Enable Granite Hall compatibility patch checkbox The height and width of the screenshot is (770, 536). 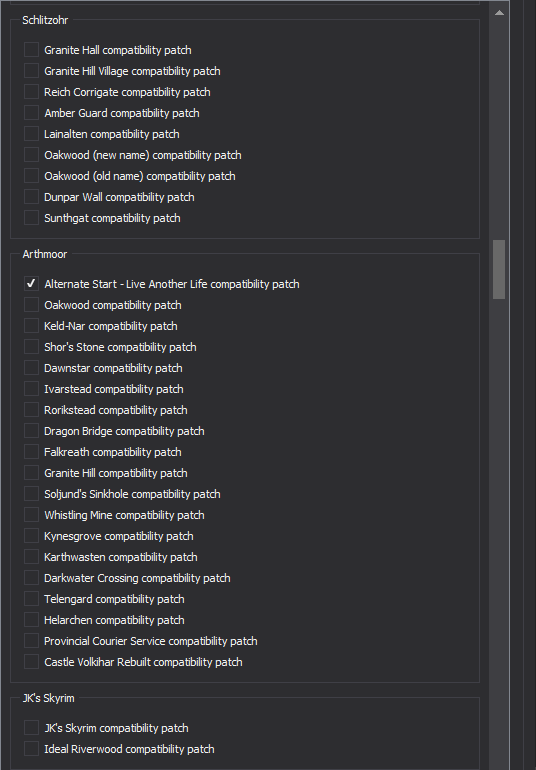click(31, 50)
